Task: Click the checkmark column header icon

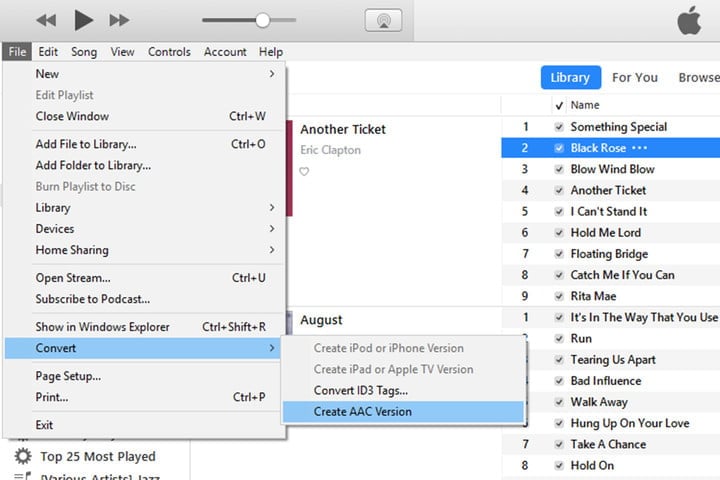Action: [x=559, y=106]
